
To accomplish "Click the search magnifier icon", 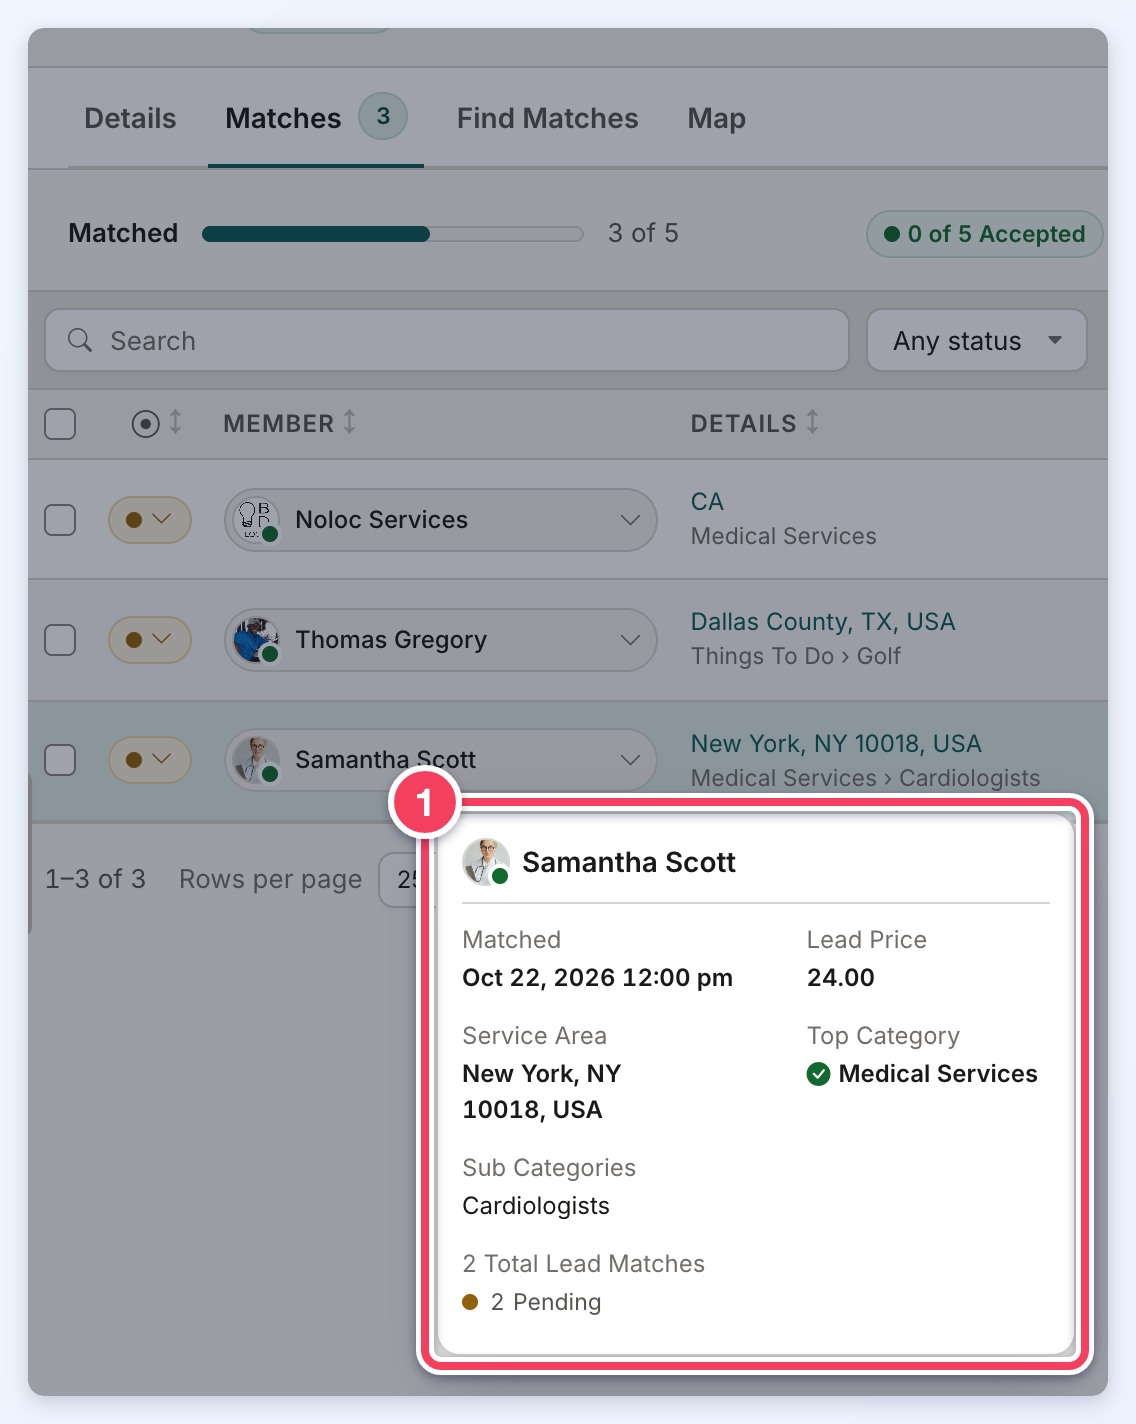I will coord(80,340).
